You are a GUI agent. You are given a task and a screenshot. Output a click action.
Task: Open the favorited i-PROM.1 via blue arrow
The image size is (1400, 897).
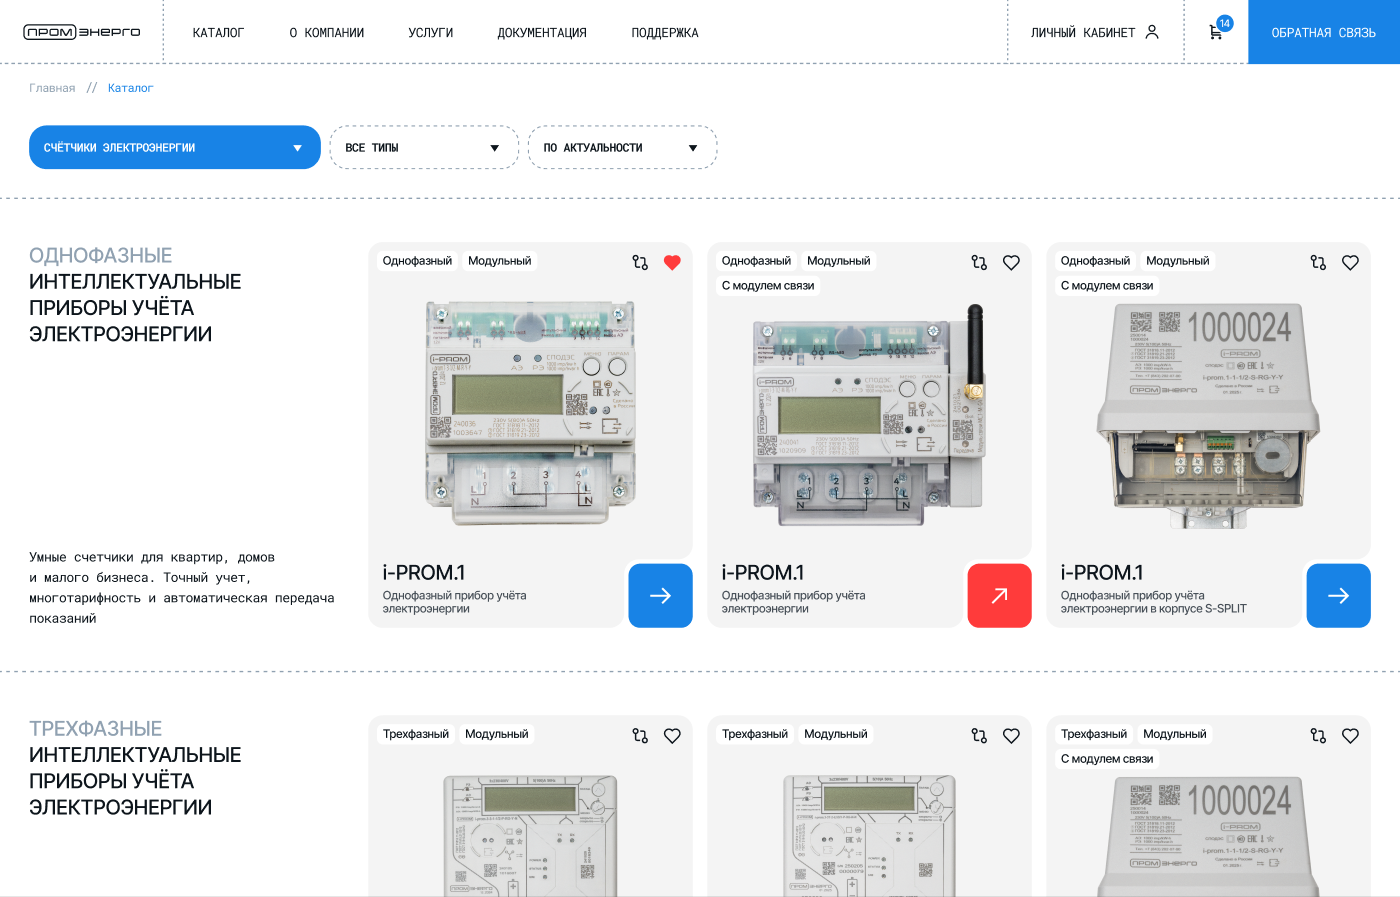tap(660, 596)
